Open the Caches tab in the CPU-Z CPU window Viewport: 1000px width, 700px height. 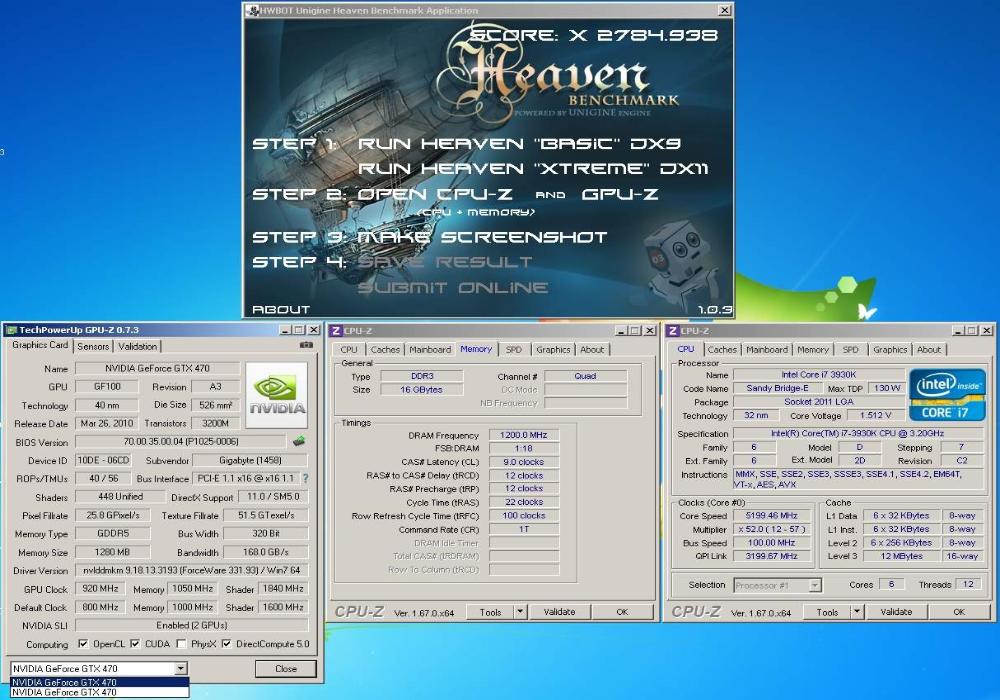722,349
